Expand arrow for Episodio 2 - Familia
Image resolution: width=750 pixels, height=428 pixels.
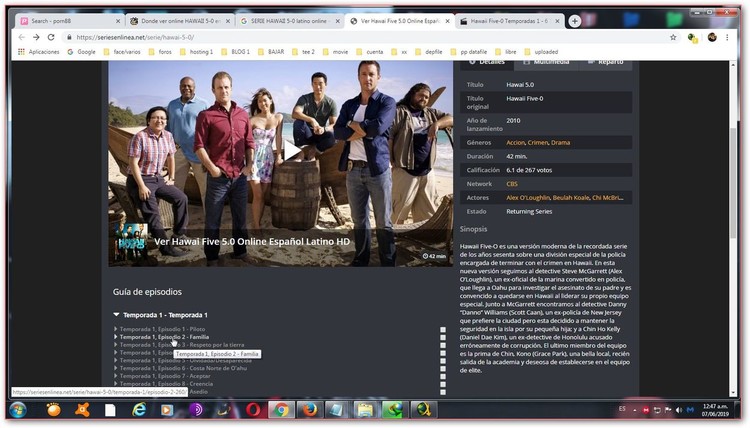click(116, 337)
